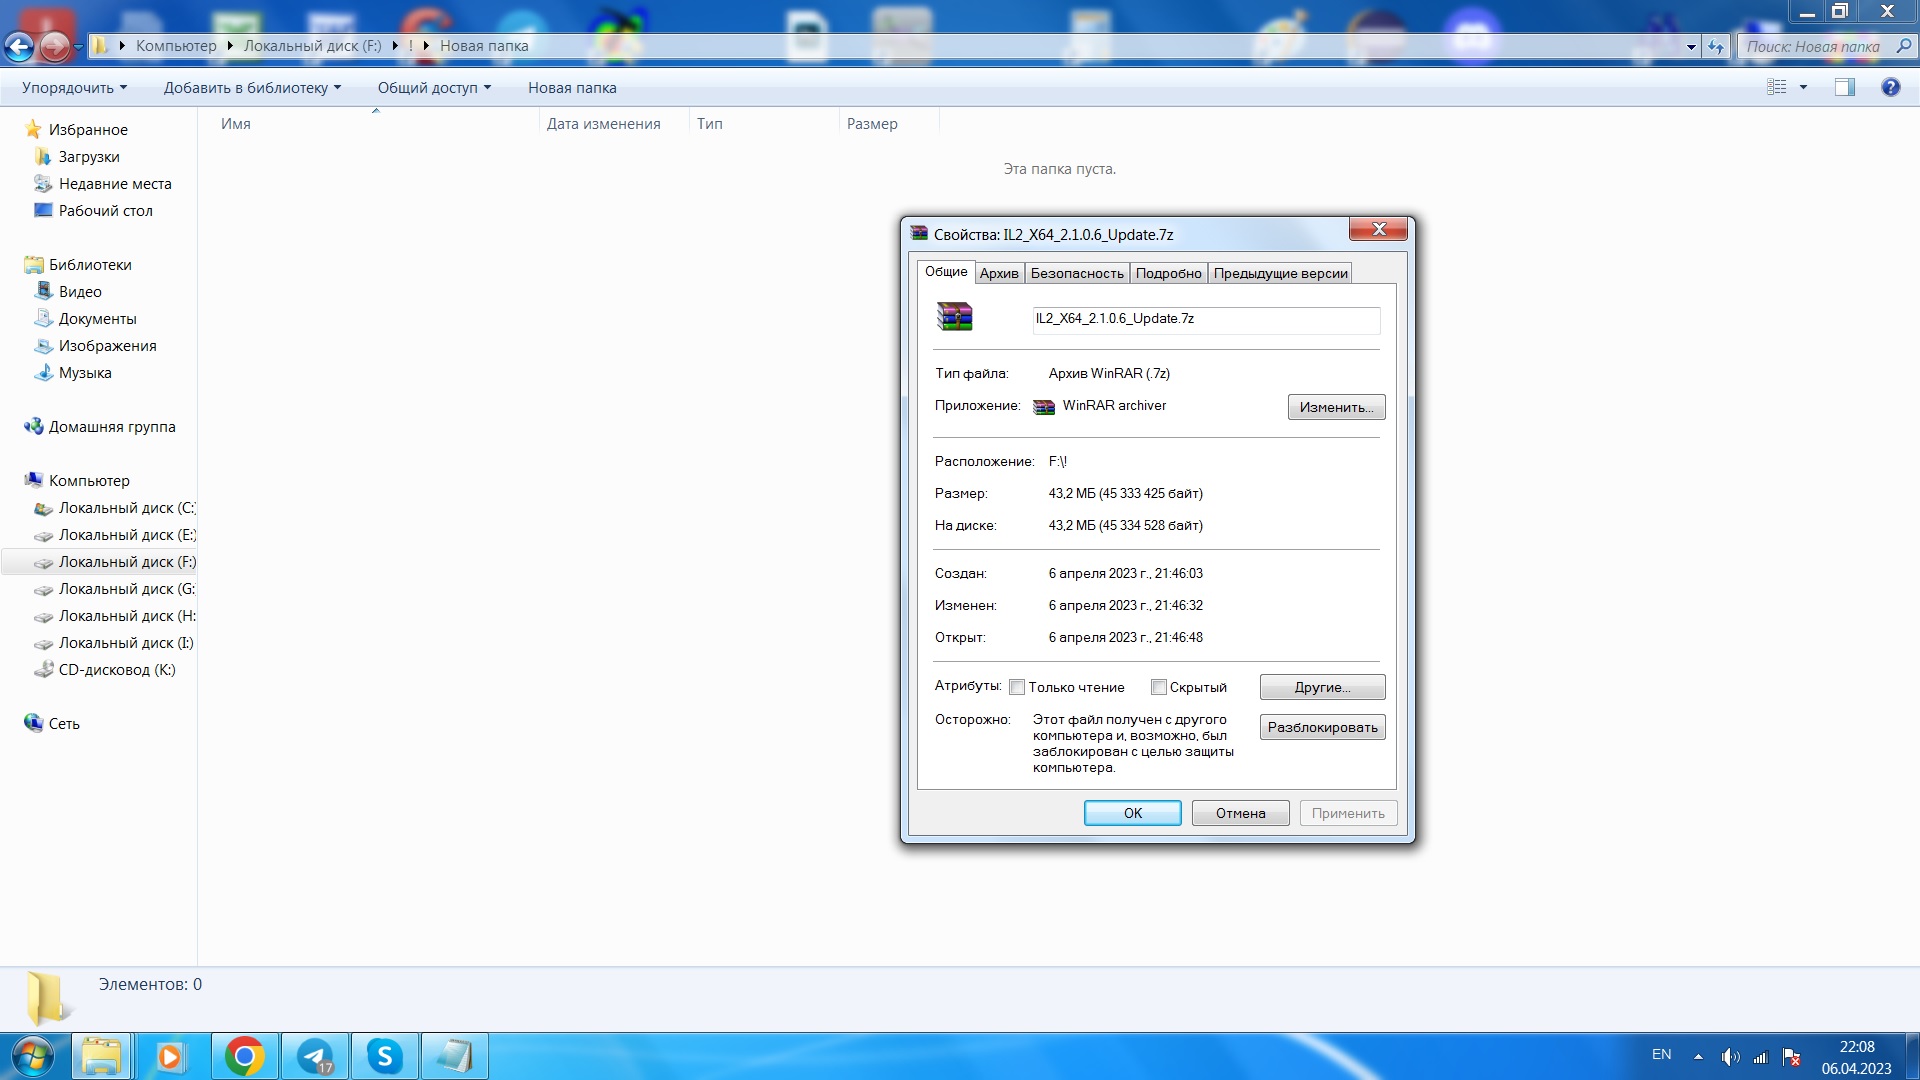Open Домашняя группа in sidebar
The width and height of the screenshot is (1920, 1080).
pos(100,427)
